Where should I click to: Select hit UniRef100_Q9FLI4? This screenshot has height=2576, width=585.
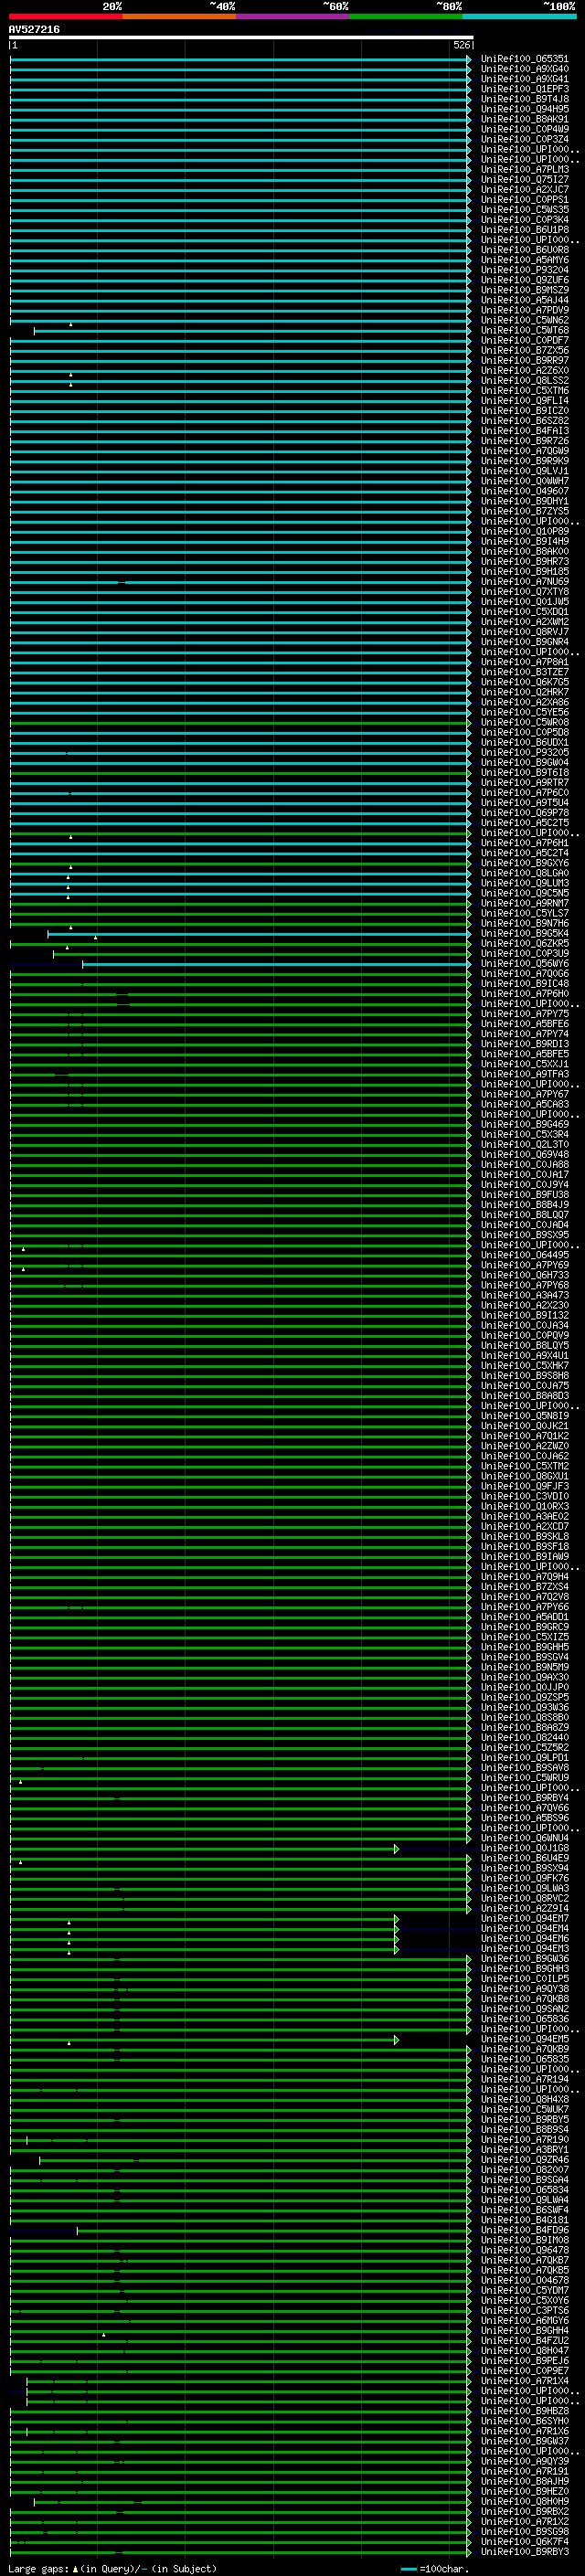pos(524,401)
